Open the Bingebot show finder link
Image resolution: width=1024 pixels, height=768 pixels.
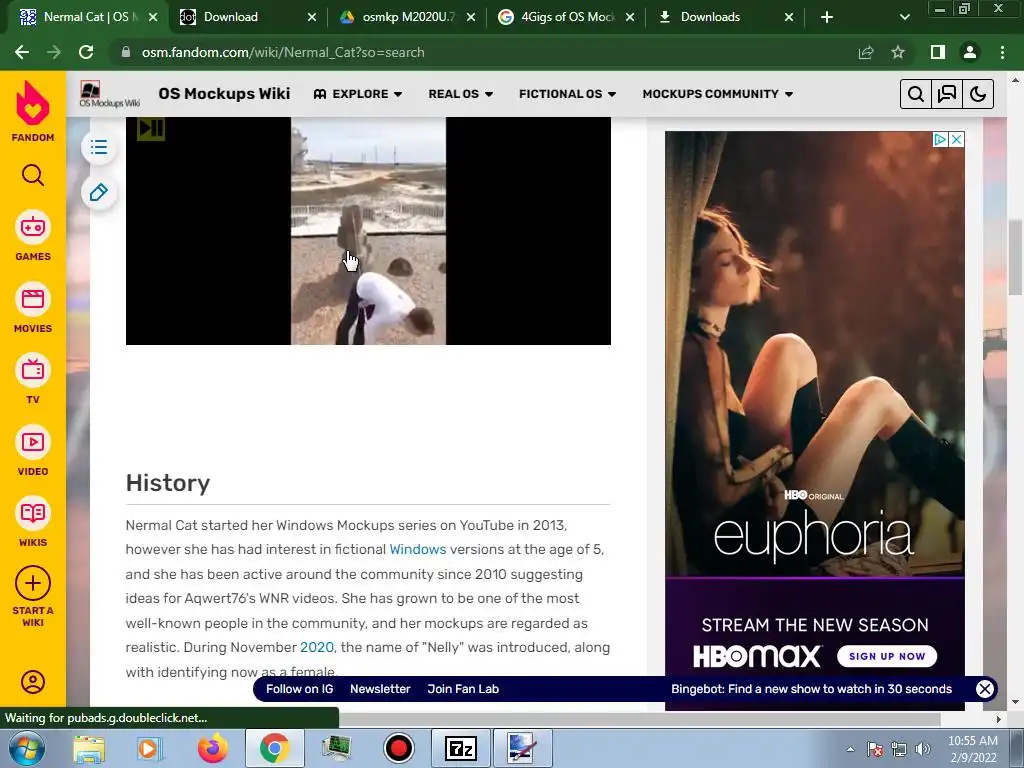(x=811, y=689)
